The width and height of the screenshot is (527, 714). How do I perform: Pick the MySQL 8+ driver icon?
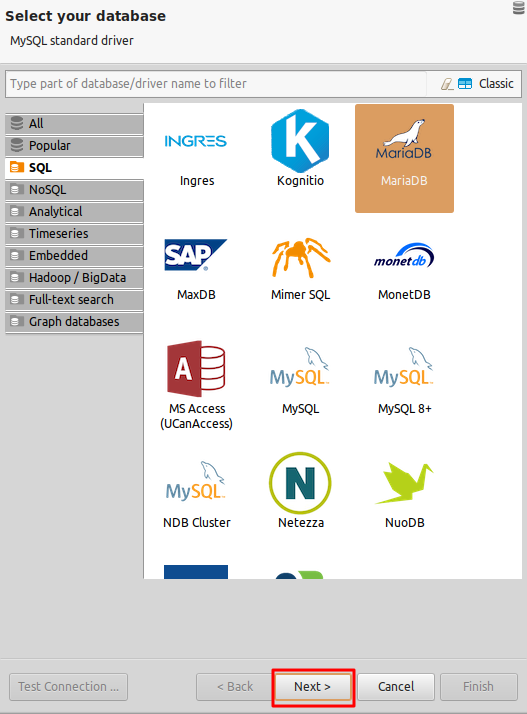click(404, 367)
